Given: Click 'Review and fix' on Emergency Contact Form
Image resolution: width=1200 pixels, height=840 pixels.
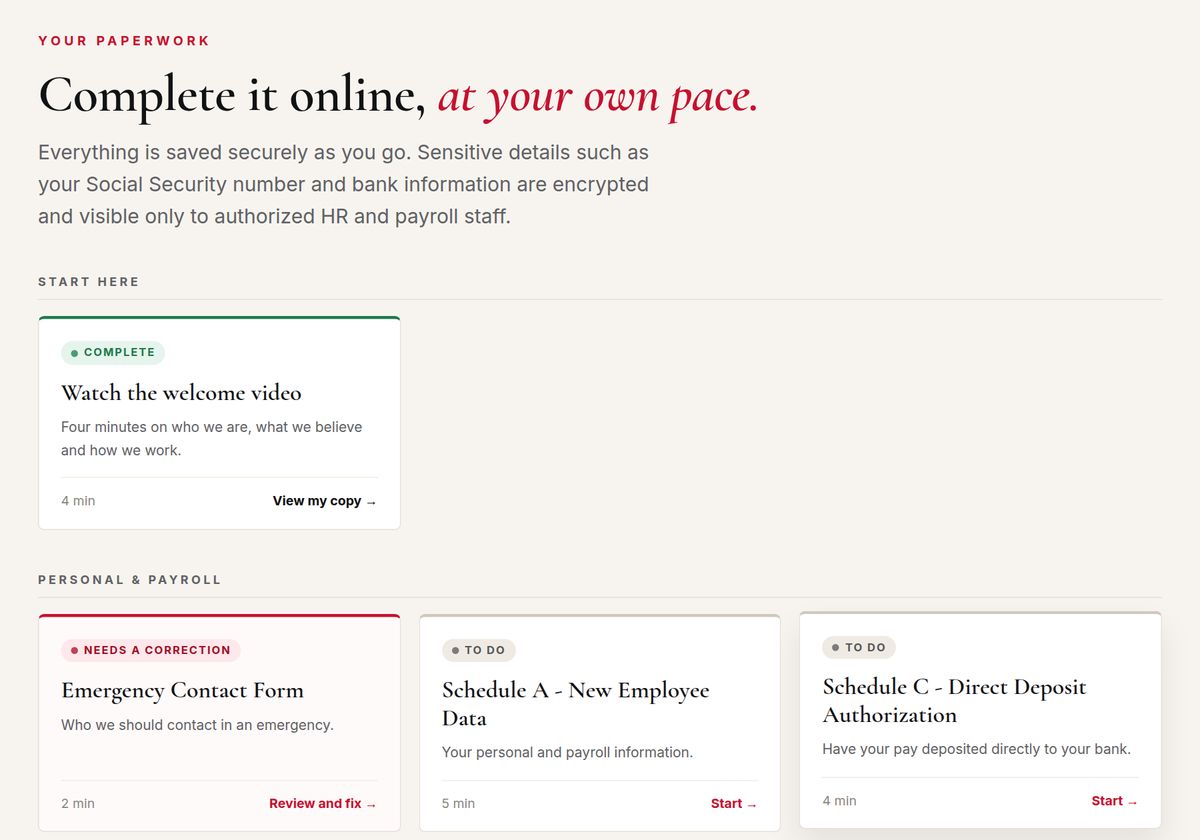Looking at the screenshot, I should coord(323,803).
